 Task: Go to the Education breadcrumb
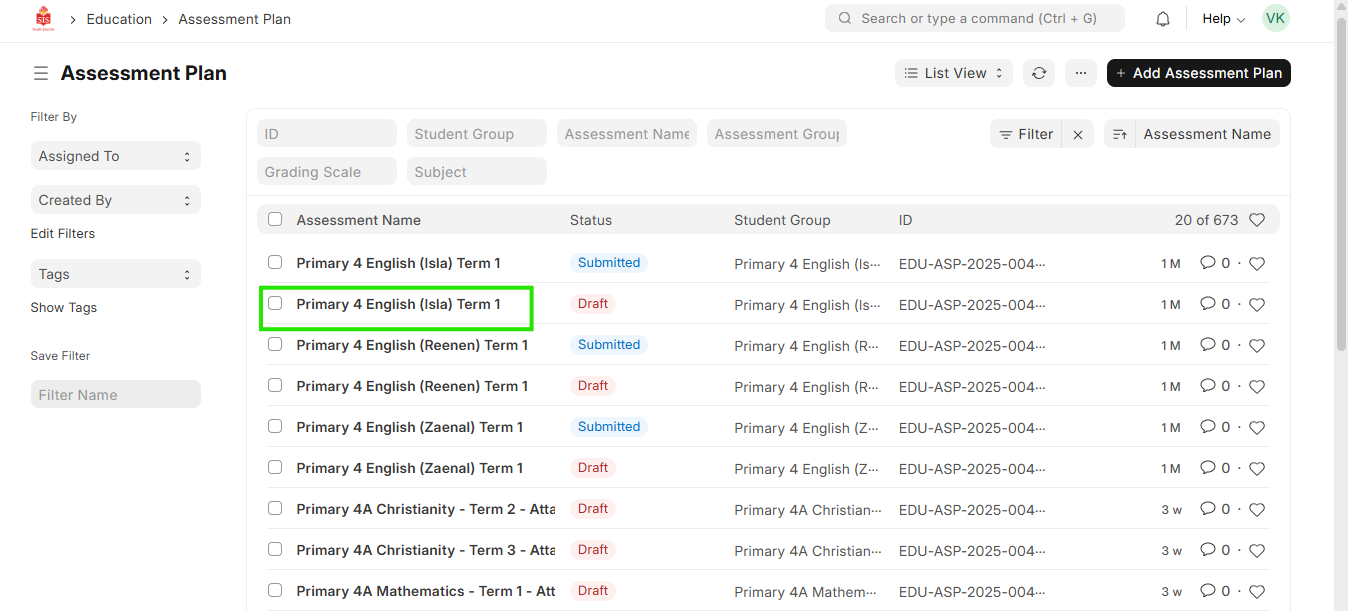pos(119,19)
